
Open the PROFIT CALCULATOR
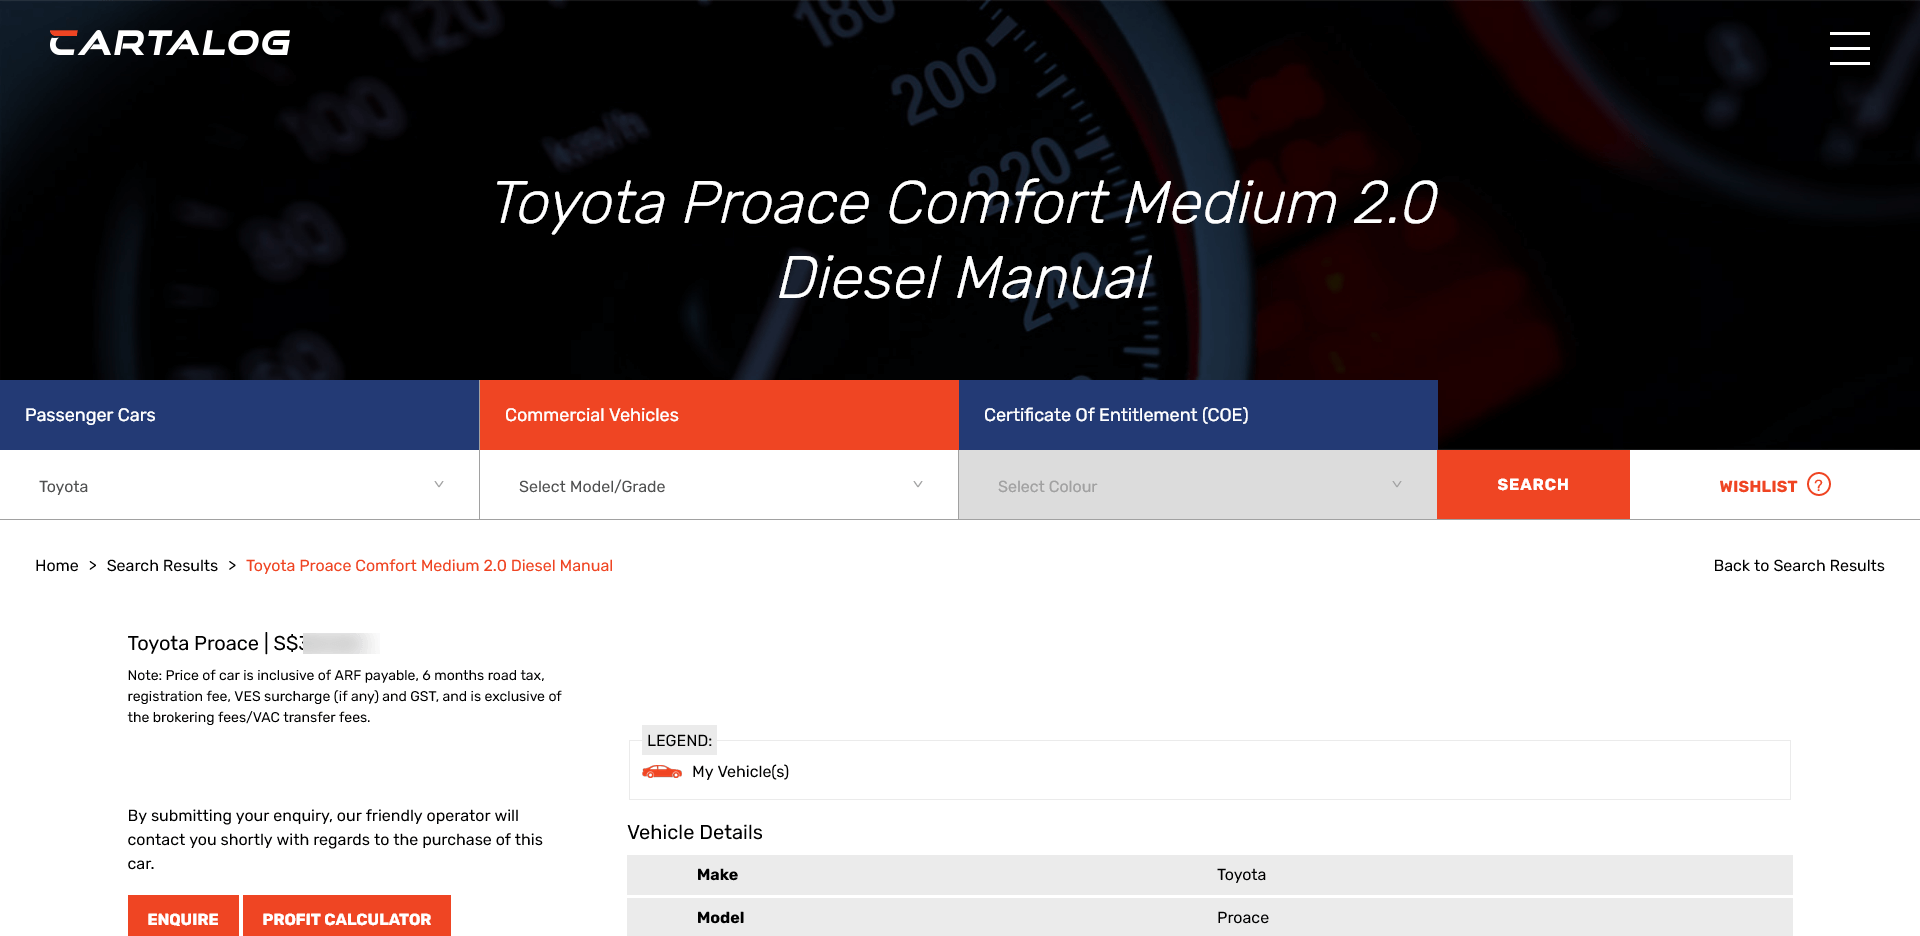[x=346, y=917]
